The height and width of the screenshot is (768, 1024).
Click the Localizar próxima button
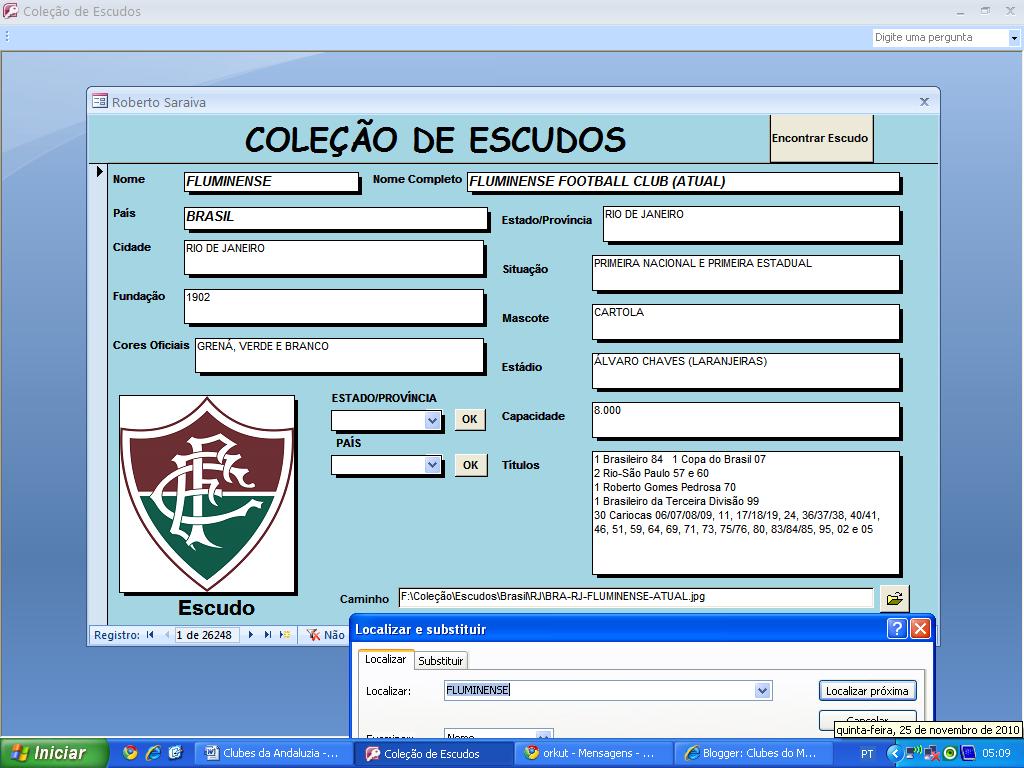click(867, 691)
